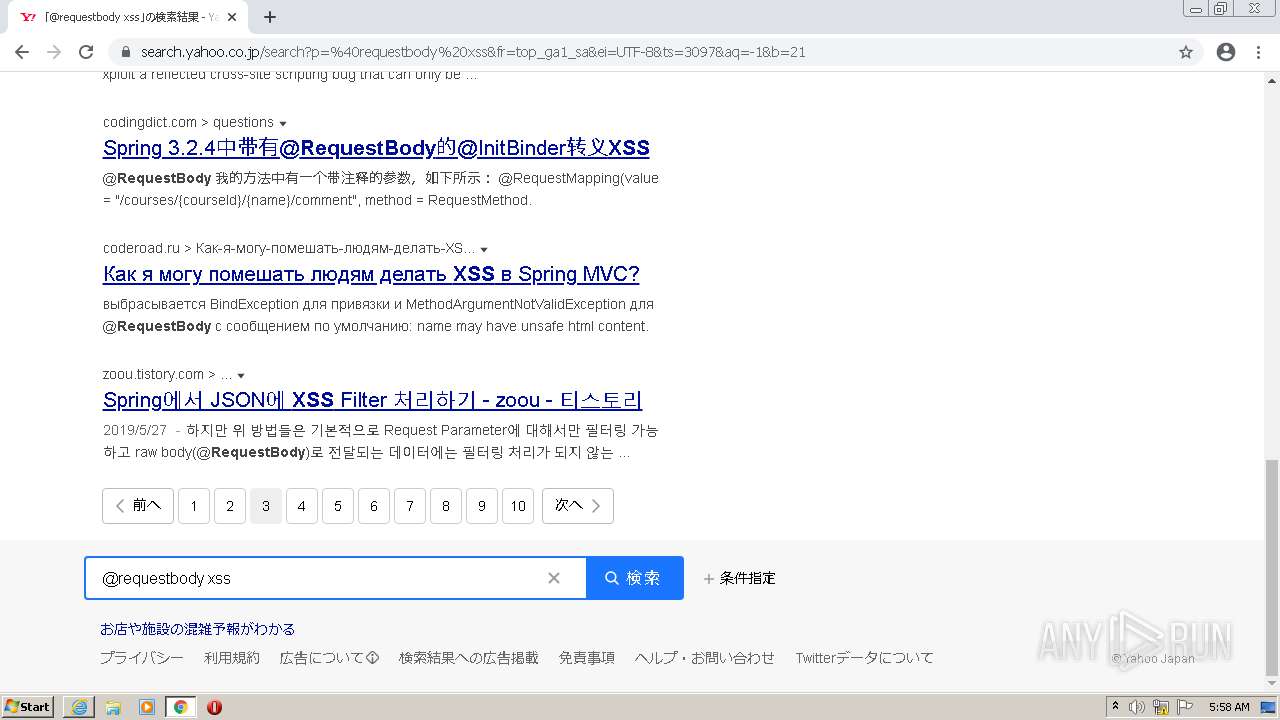
Task: Open the Windows Start menu
Action: [x=28, y=707]
